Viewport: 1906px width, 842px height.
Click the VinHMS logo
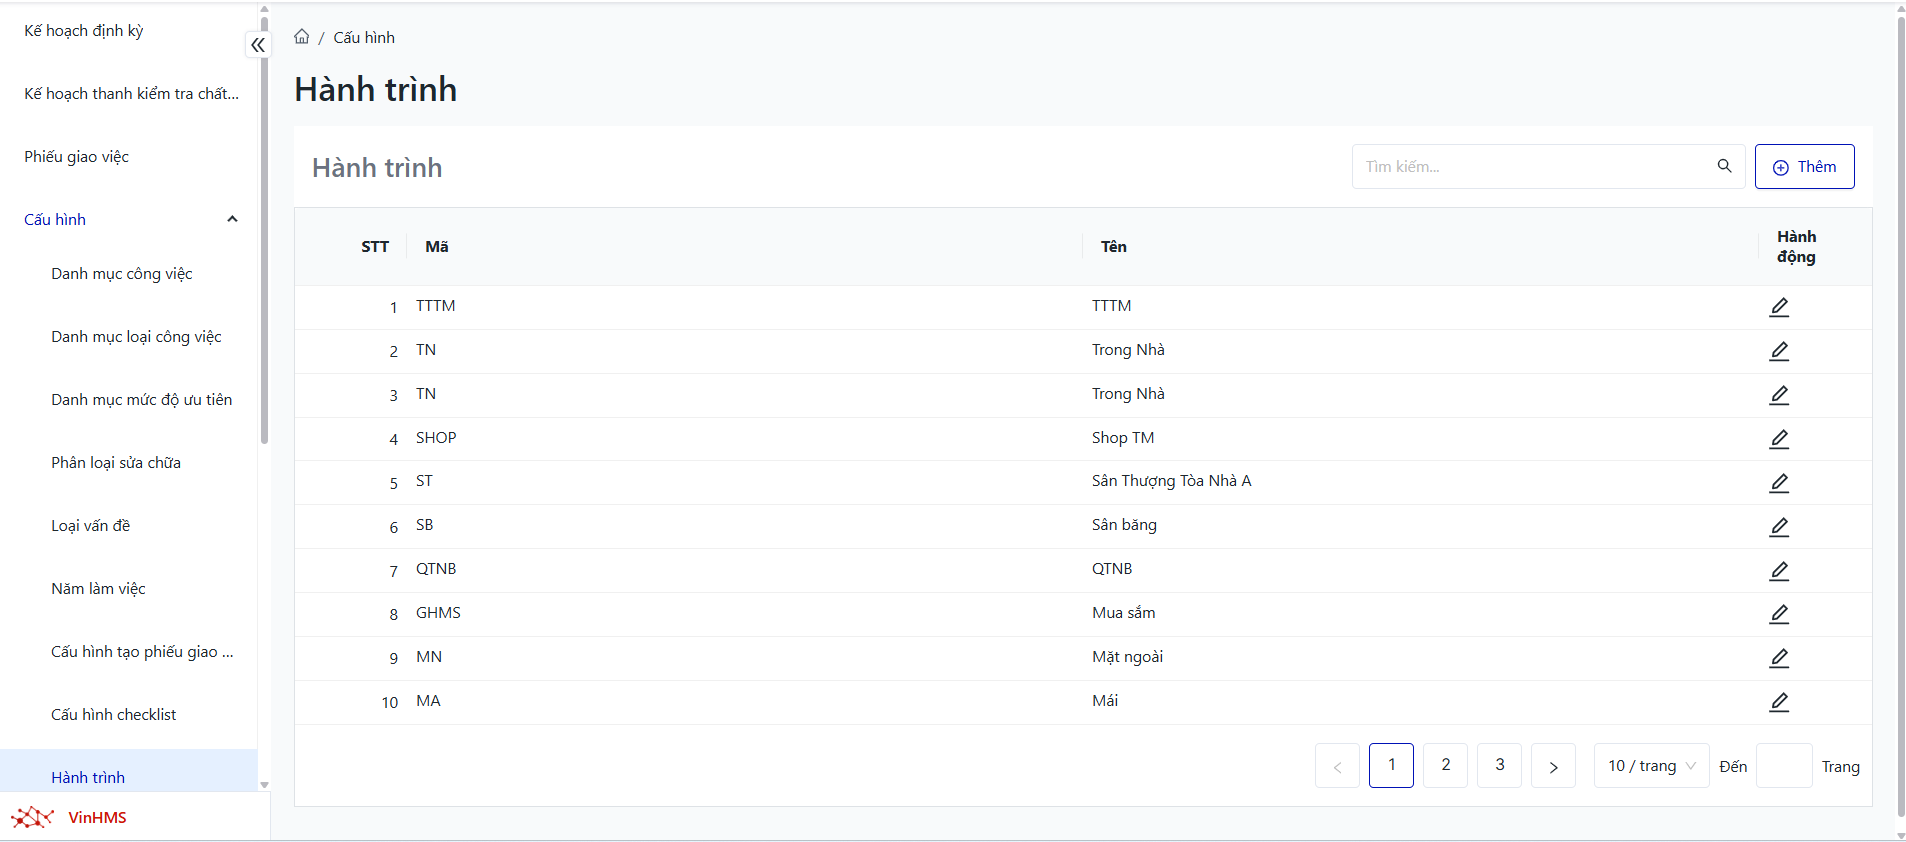pos(69,817)
